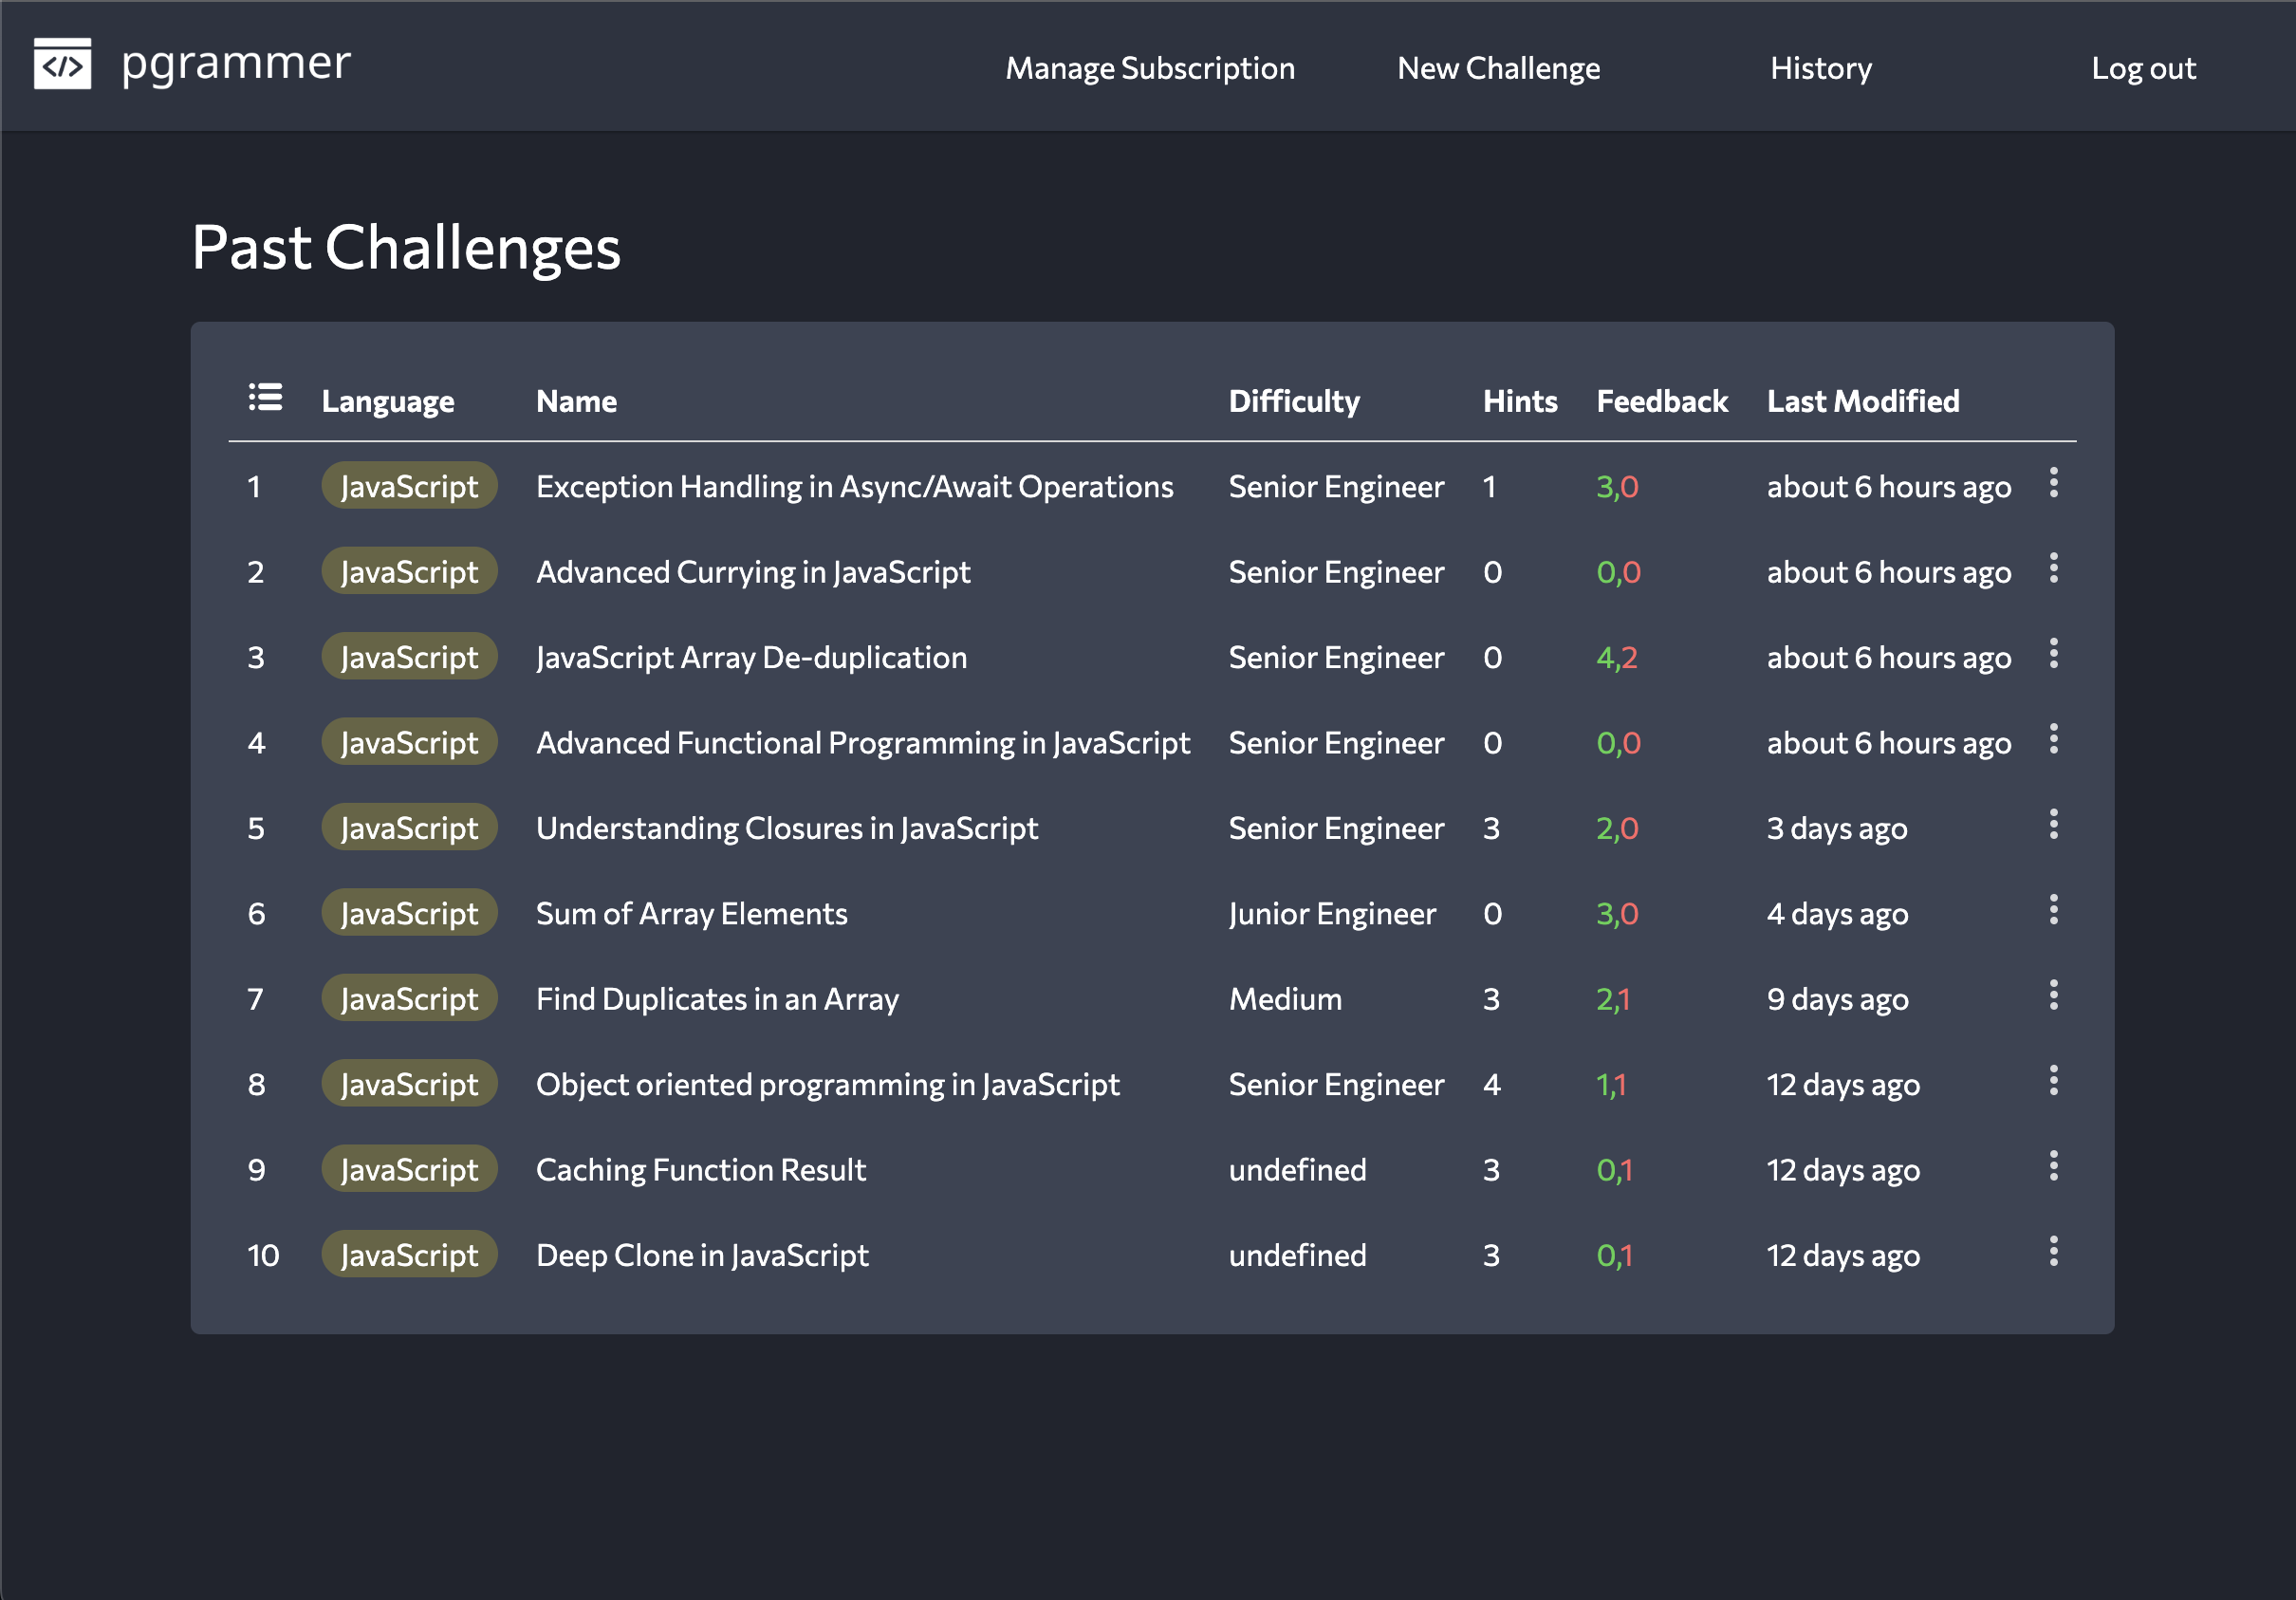
Task: Go to the History nav item
Action: (x=1820, y=68)
